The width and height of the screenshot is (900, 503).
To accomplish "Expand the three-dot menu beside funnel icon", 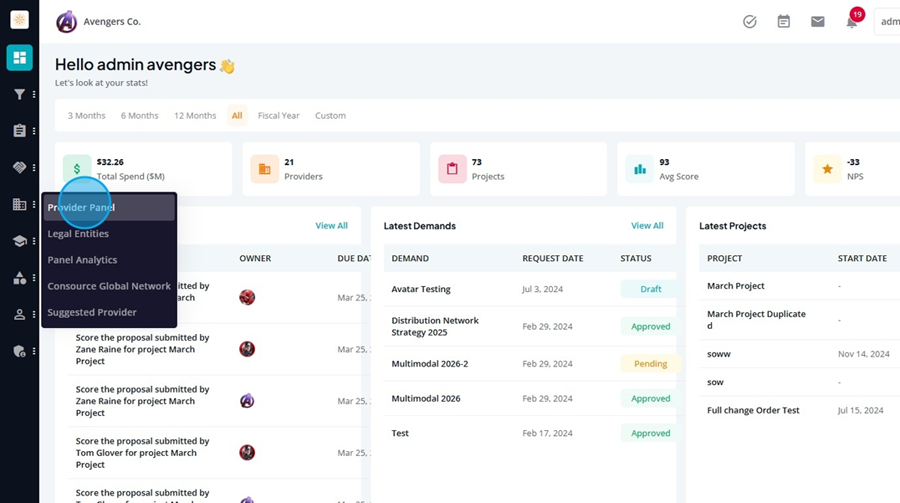I will [34, 94].
